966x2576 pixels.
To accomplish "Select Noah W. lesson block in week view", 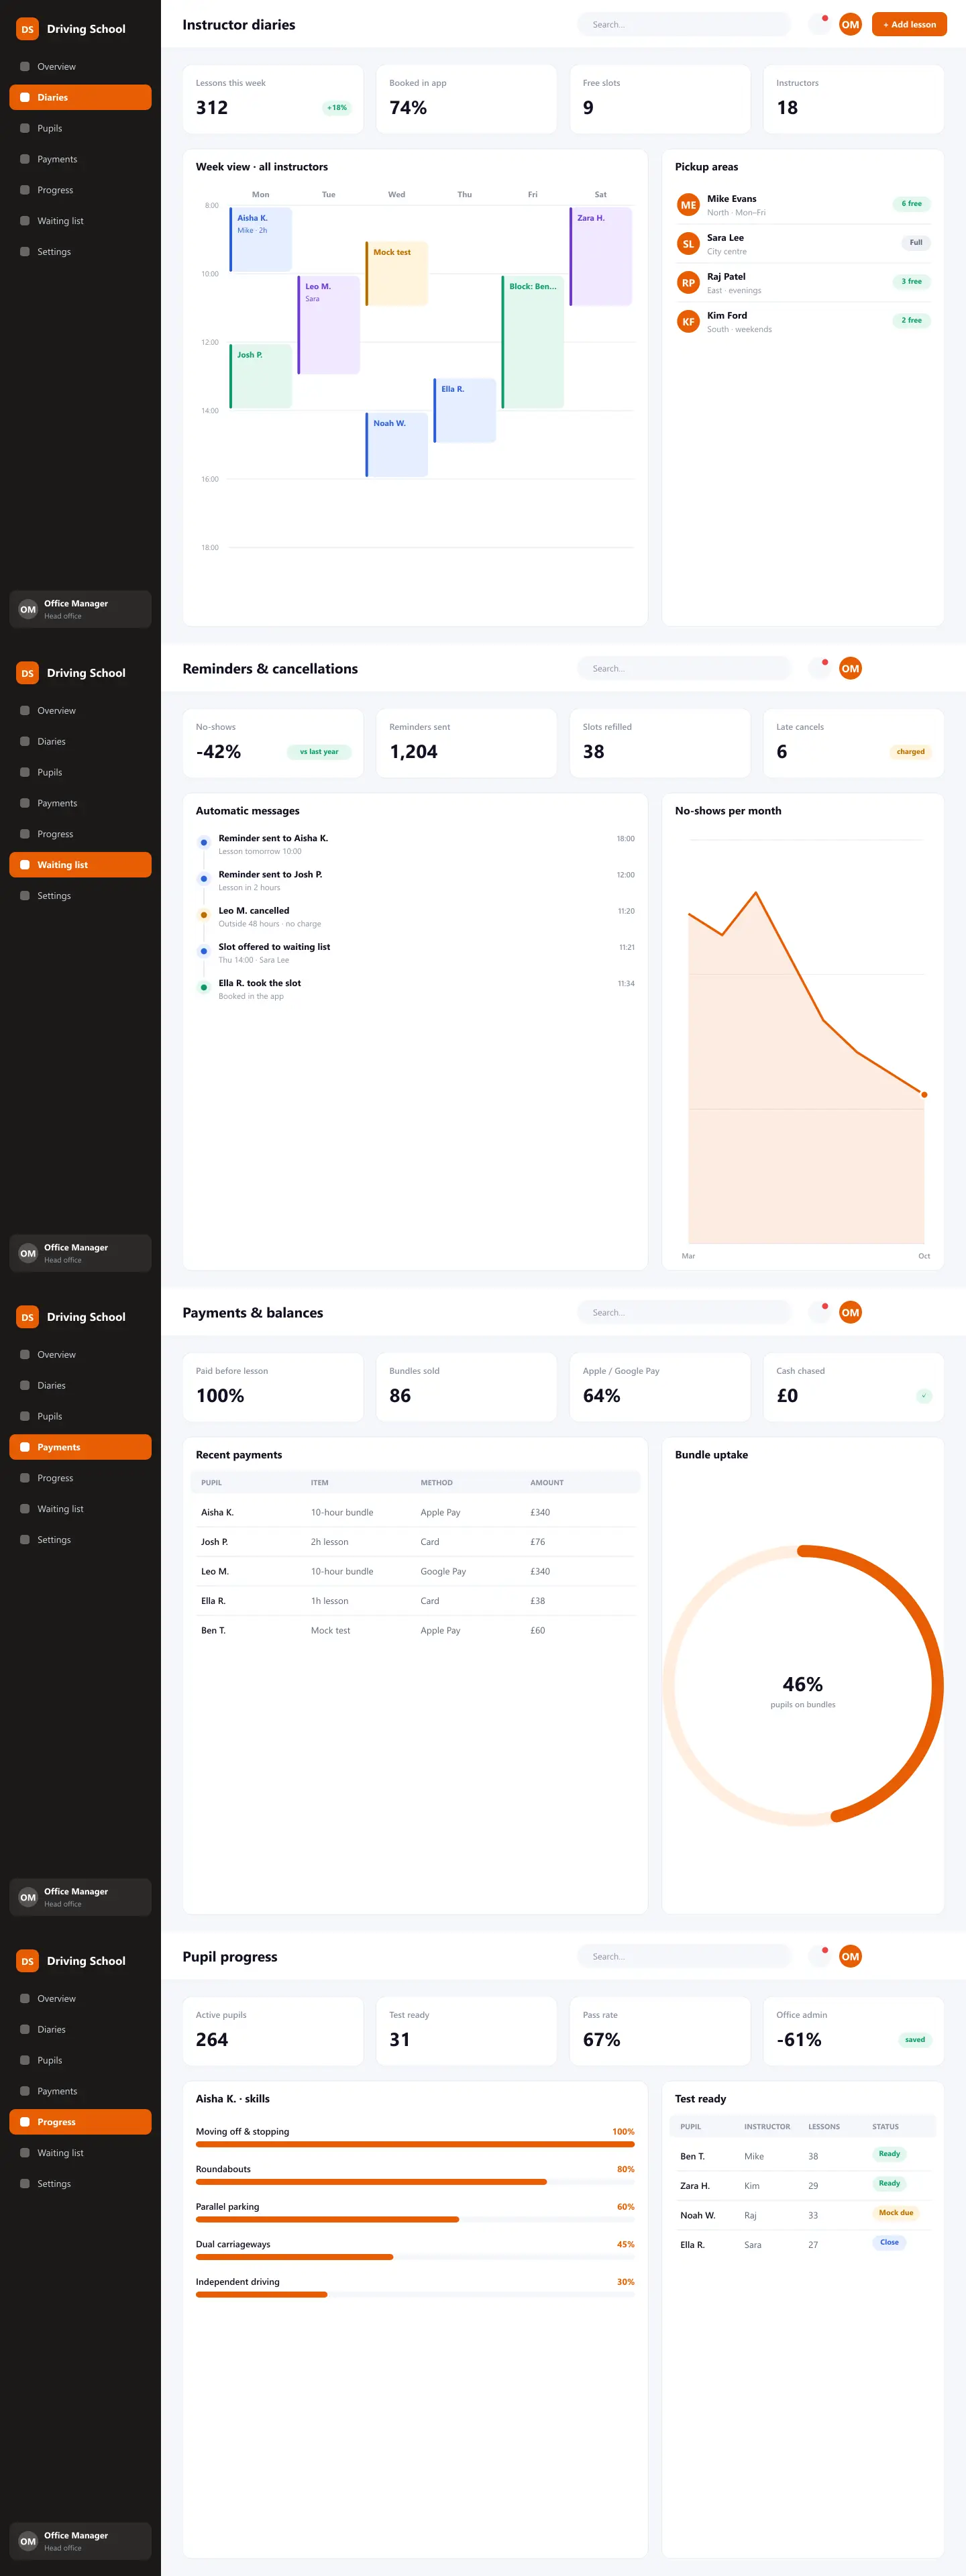I will coord(397,445).
